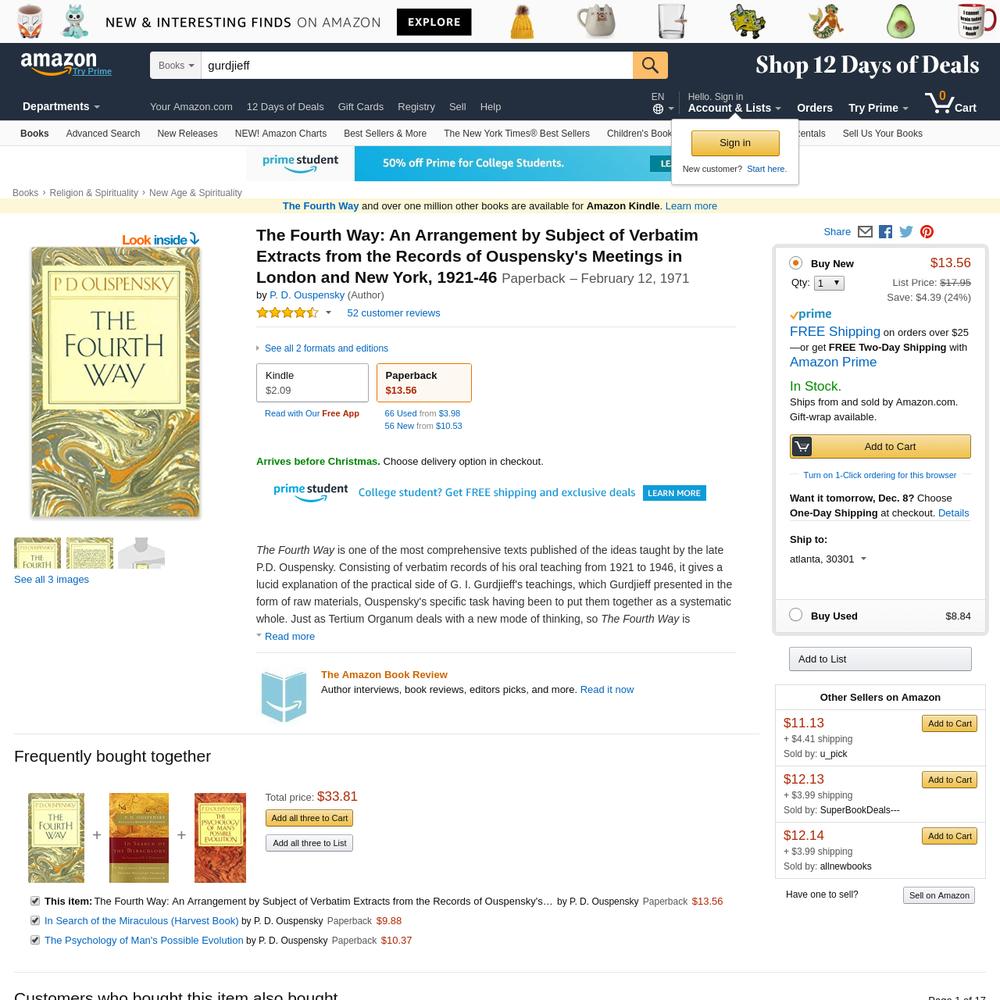Click the orange search magnifier button
The height and width of the screenshot is (1000, 1000).
[650, 65]
